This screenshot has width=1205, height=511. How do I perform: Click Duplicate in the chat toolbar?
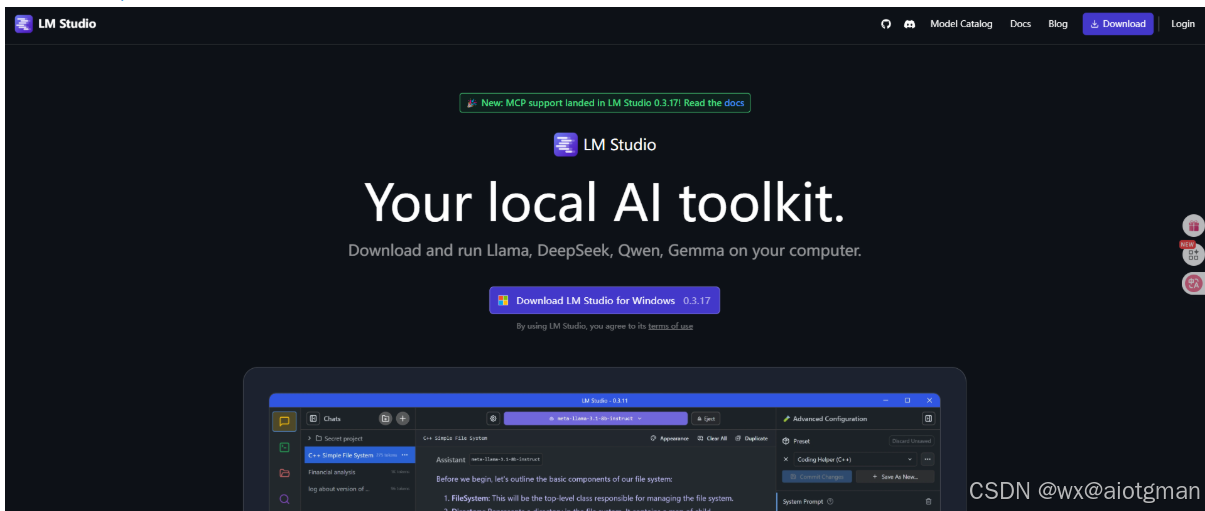[x=751, y=438]
